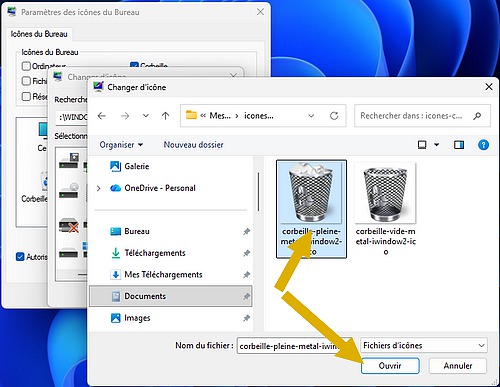Click the magnifier search icon
The image size is (500, 387).
(477, 116)
